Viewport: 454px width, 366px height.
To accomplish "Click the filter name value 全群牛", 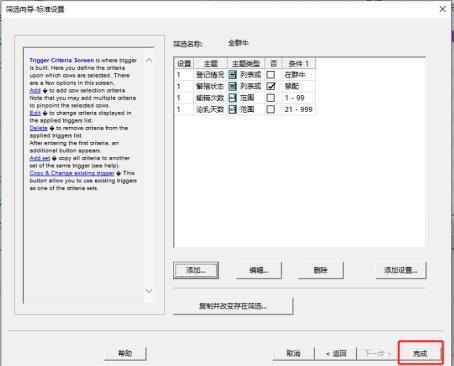I will coord(238,43).
